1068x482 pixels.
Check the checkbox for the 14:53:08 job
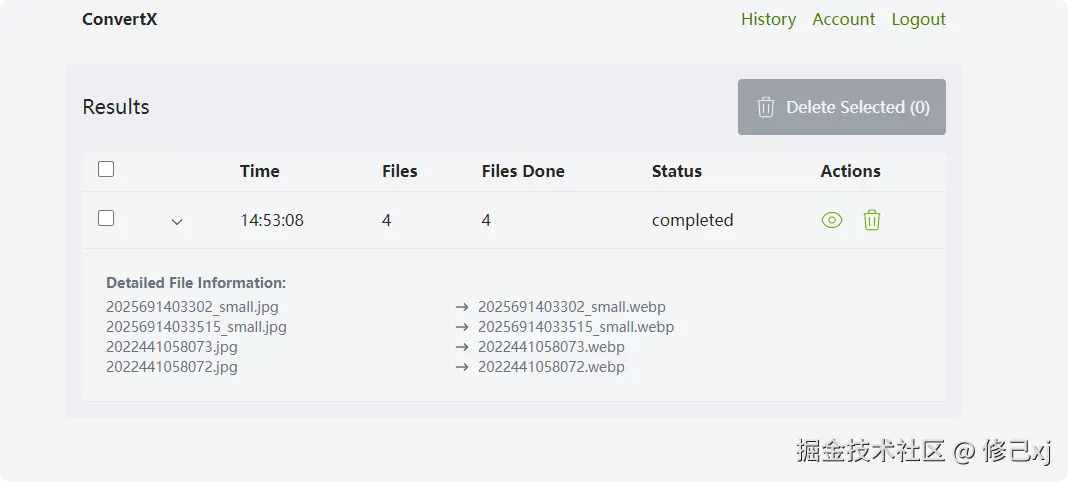(x=106, y=218)
